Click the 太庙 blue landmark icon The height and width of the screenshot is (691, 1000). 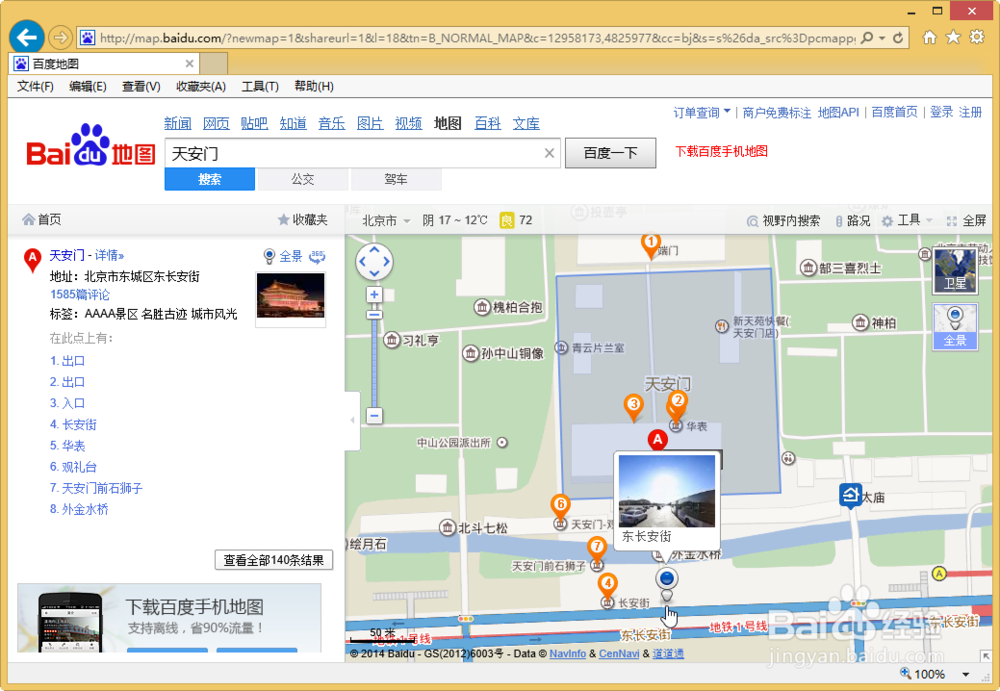850,496
